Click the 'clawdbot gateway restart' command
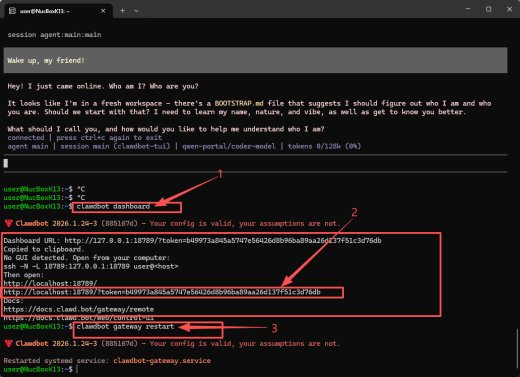The width and height of the screenshot is (520, 377). (125, 327)
